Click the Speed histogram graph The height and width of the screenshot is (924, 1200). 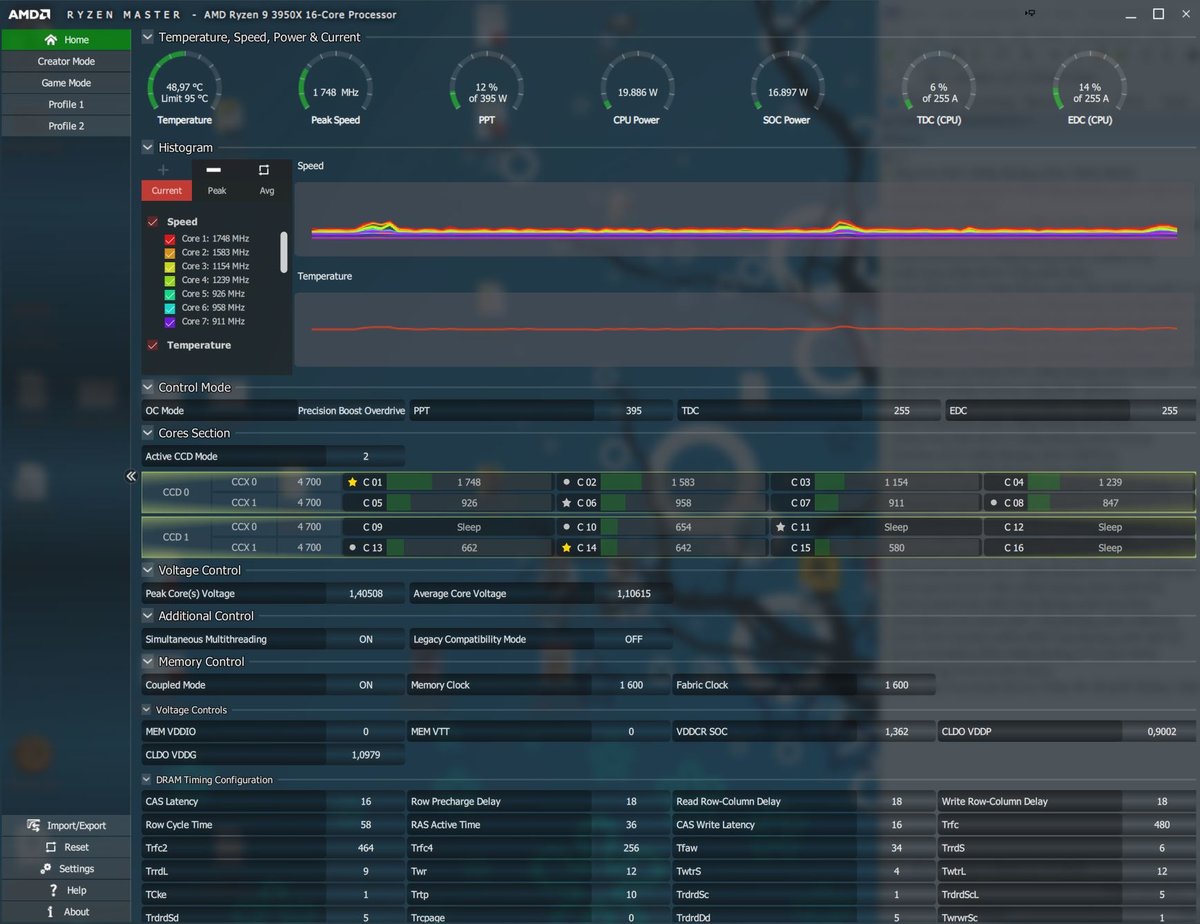coord(746,218)
